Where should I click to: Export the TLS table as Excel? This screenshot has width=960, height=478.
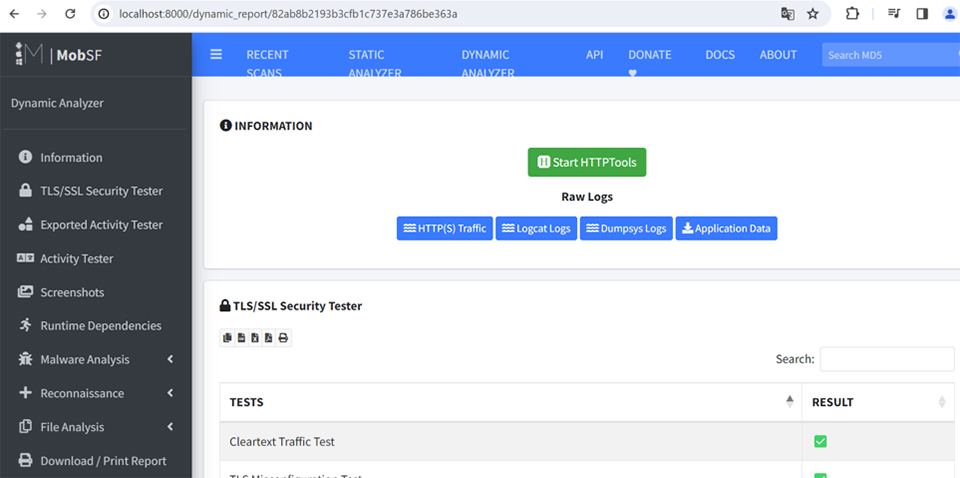point(255,338)
